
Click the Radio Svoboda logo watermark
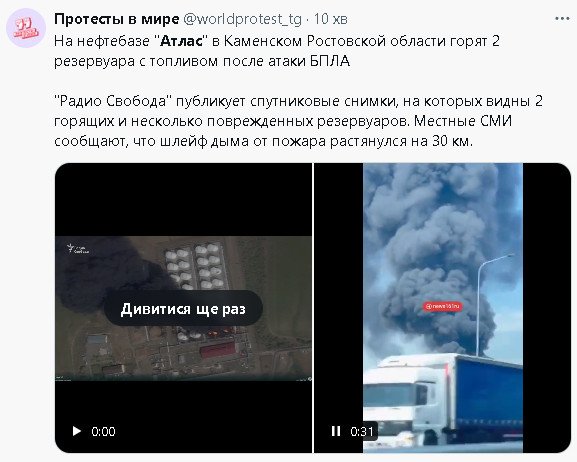(78, 249)
